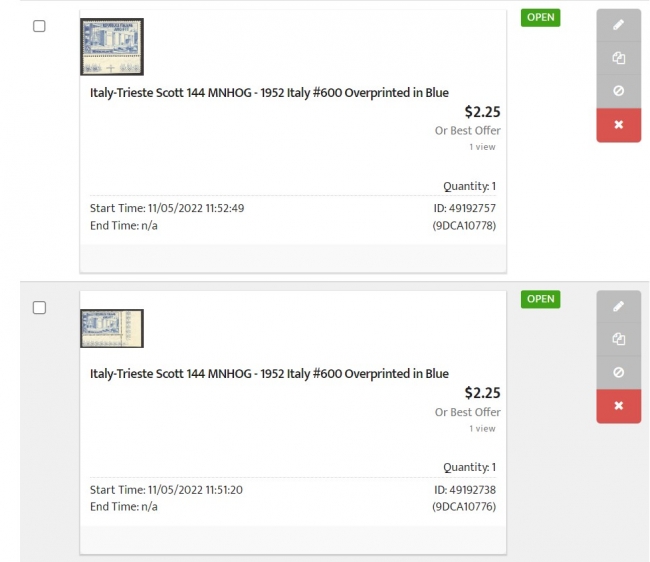Click the $2.25 price on the second listing
Screen dimensions: 650x562
pos(483,393)
